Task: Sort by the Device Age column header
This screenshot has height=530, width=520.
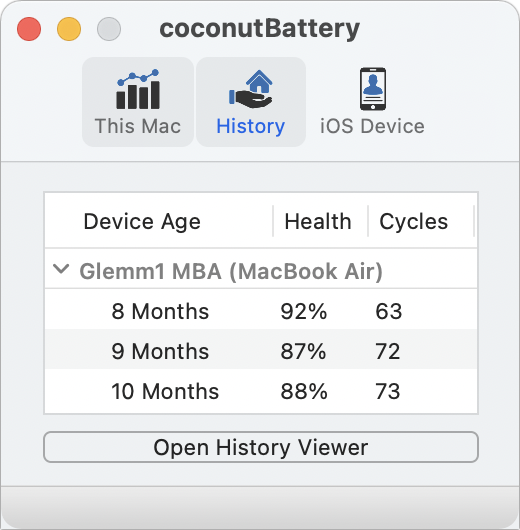Action: point(142,222)
